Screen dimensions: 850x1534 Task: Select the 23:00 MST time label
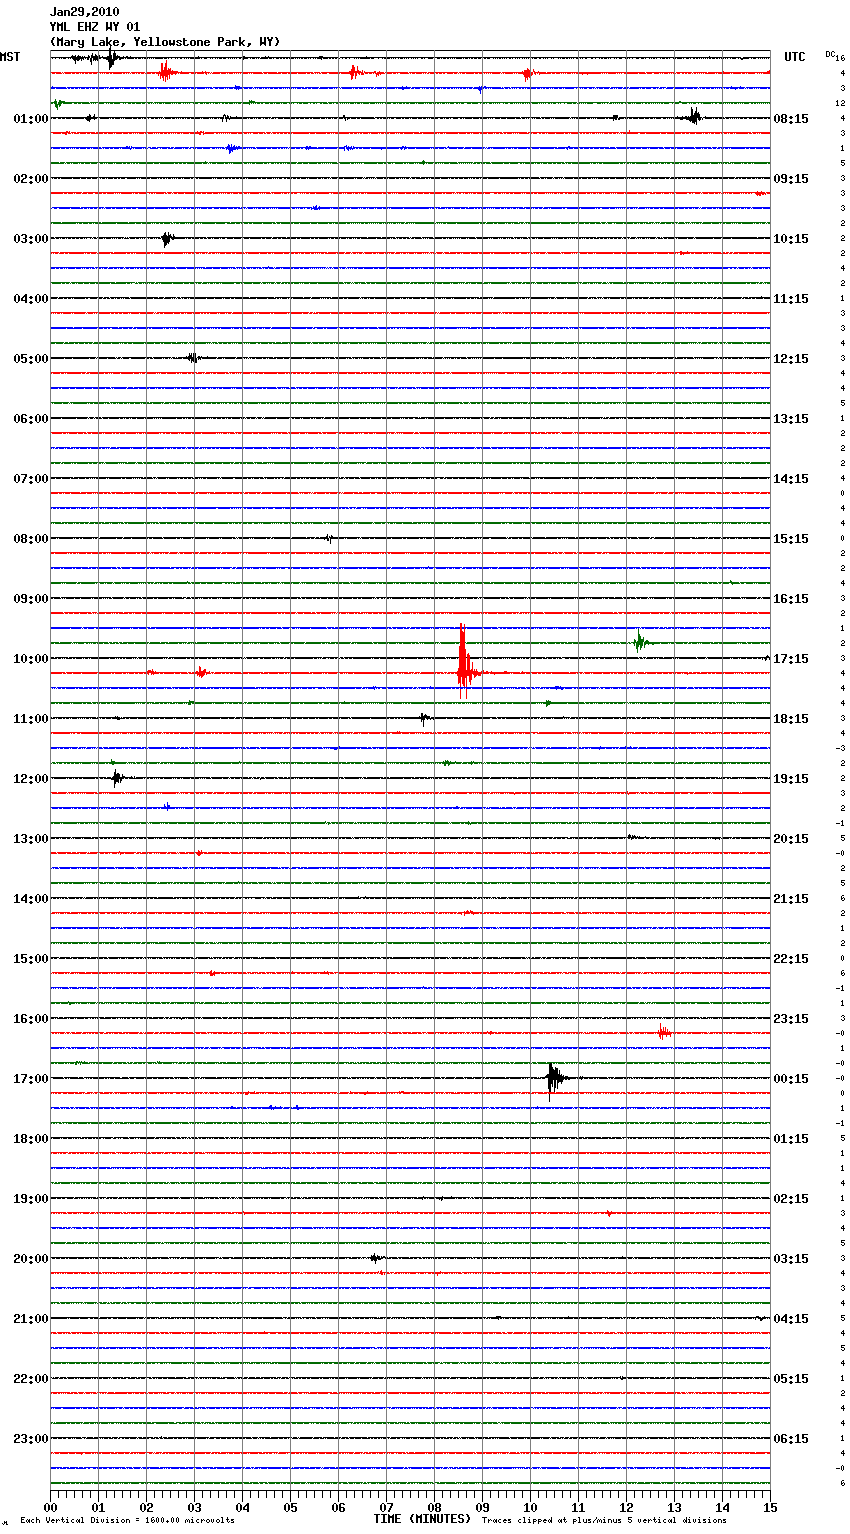[31, 1439]
